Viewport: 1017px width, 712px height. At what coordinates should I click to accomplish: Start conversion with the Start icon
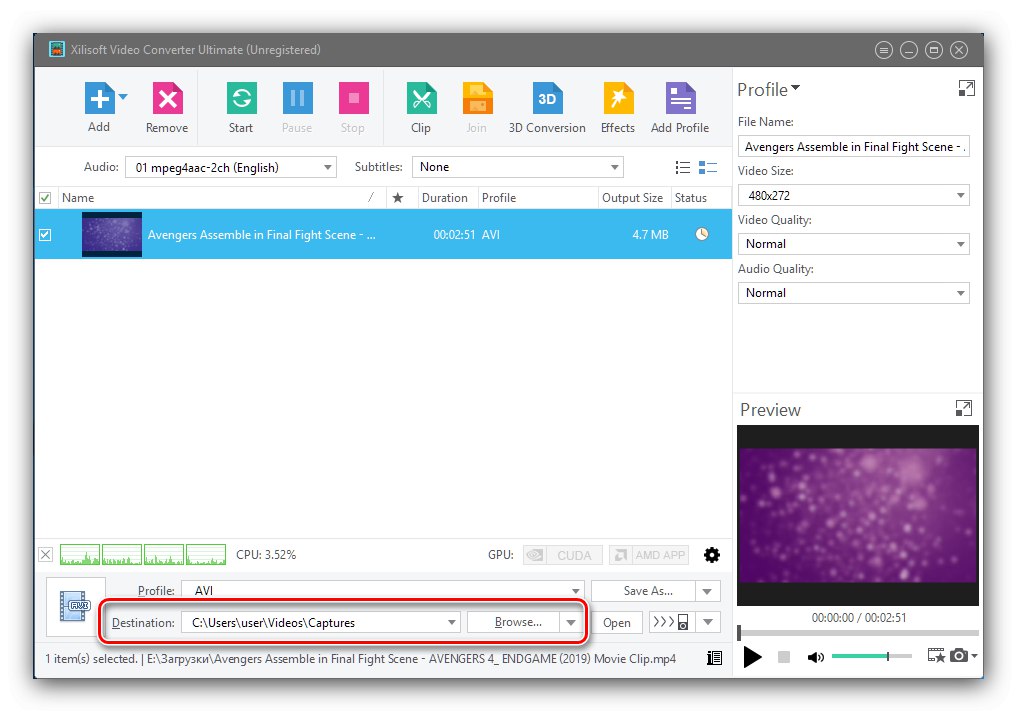click(241, 99)
